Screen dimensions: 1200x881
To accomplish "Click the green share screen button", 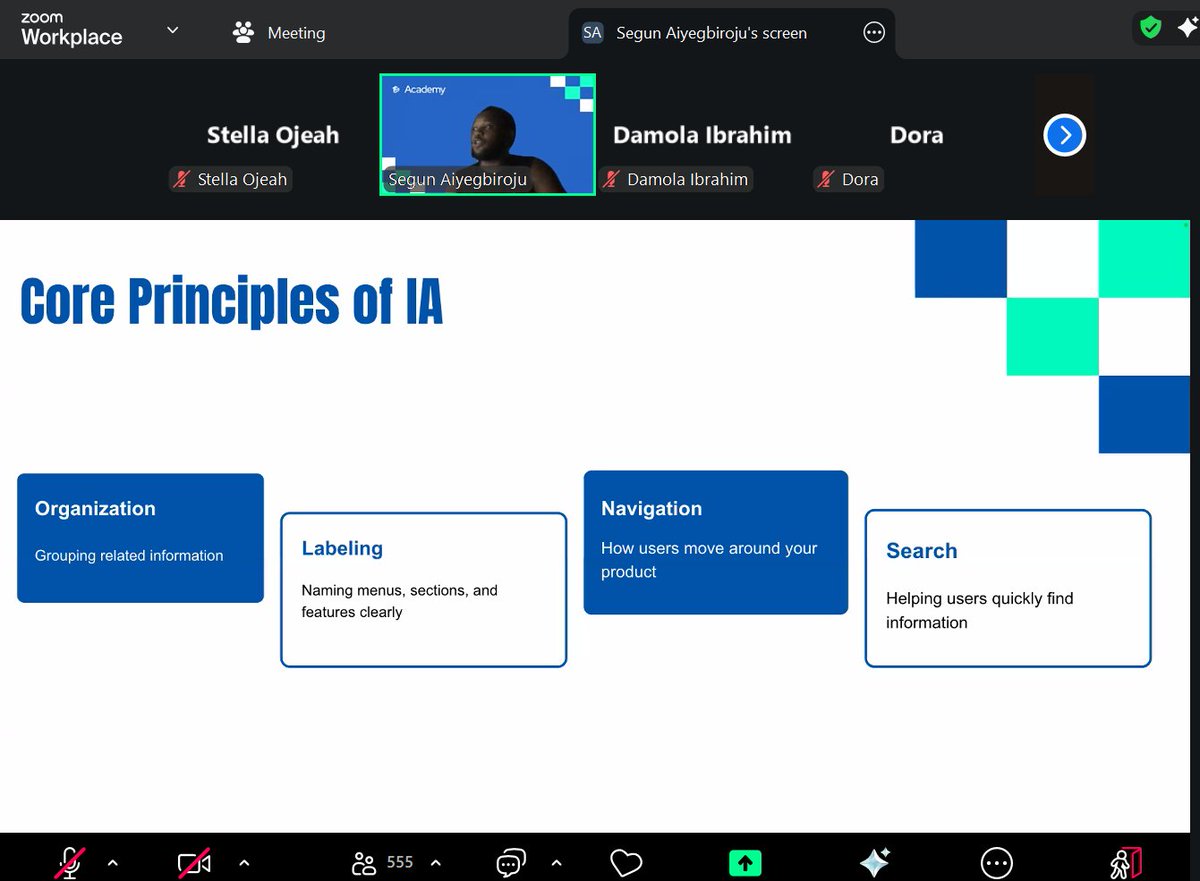I will [x=745, y=862].
